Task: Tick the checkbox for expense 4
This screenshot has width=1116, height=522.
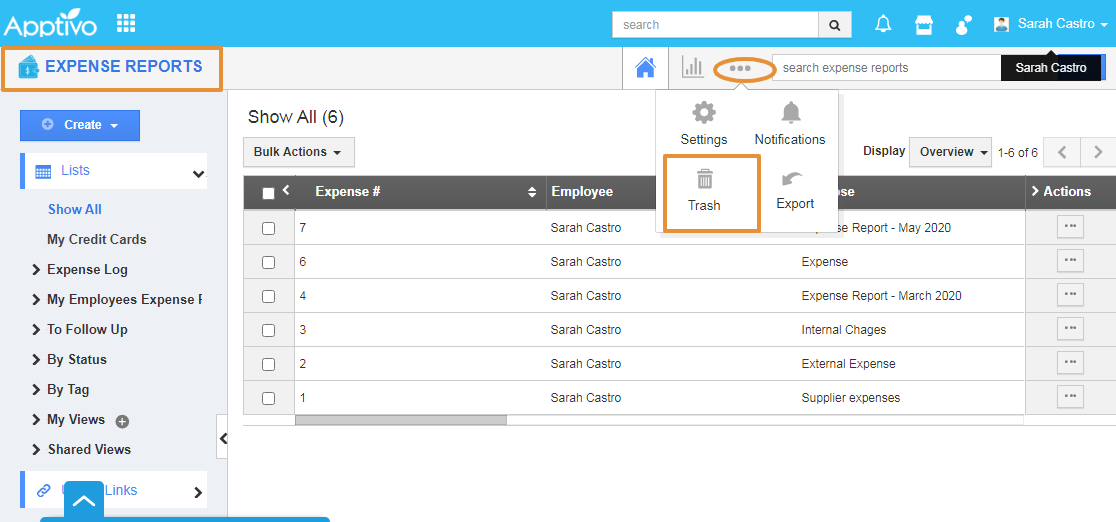Action: (268, 296)
